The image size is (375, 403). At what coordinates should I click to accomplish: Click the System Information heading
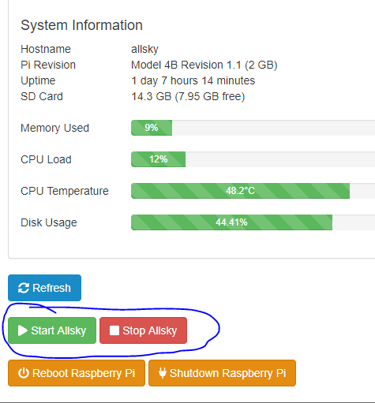click(82, 25)
